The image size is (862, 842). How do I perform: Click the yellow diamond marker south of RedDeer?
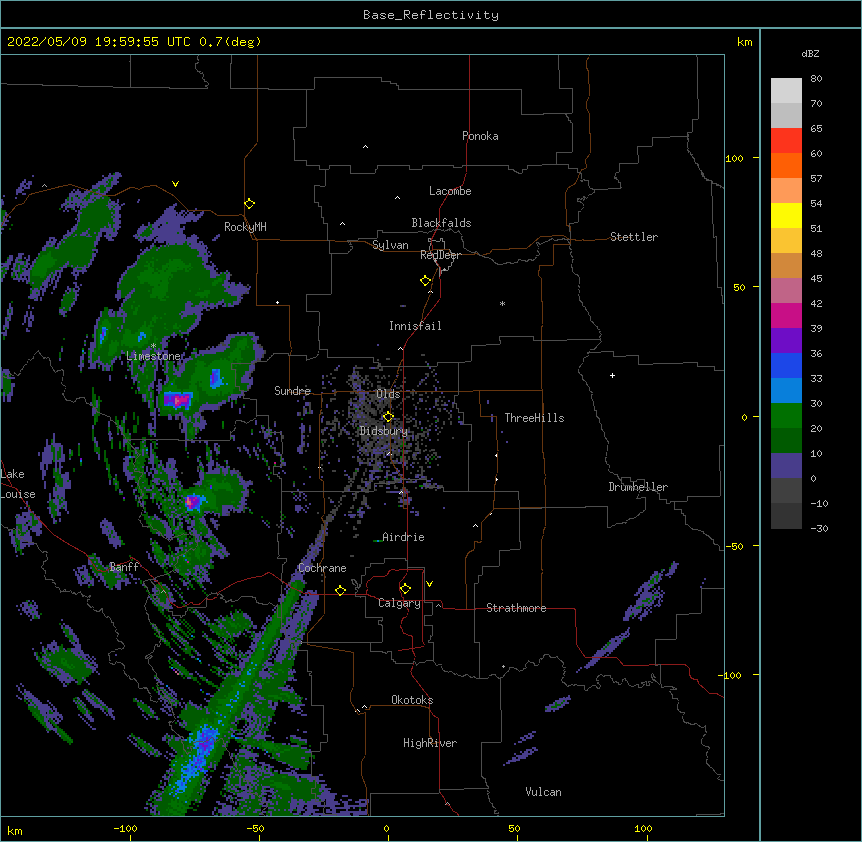point(425,280)
